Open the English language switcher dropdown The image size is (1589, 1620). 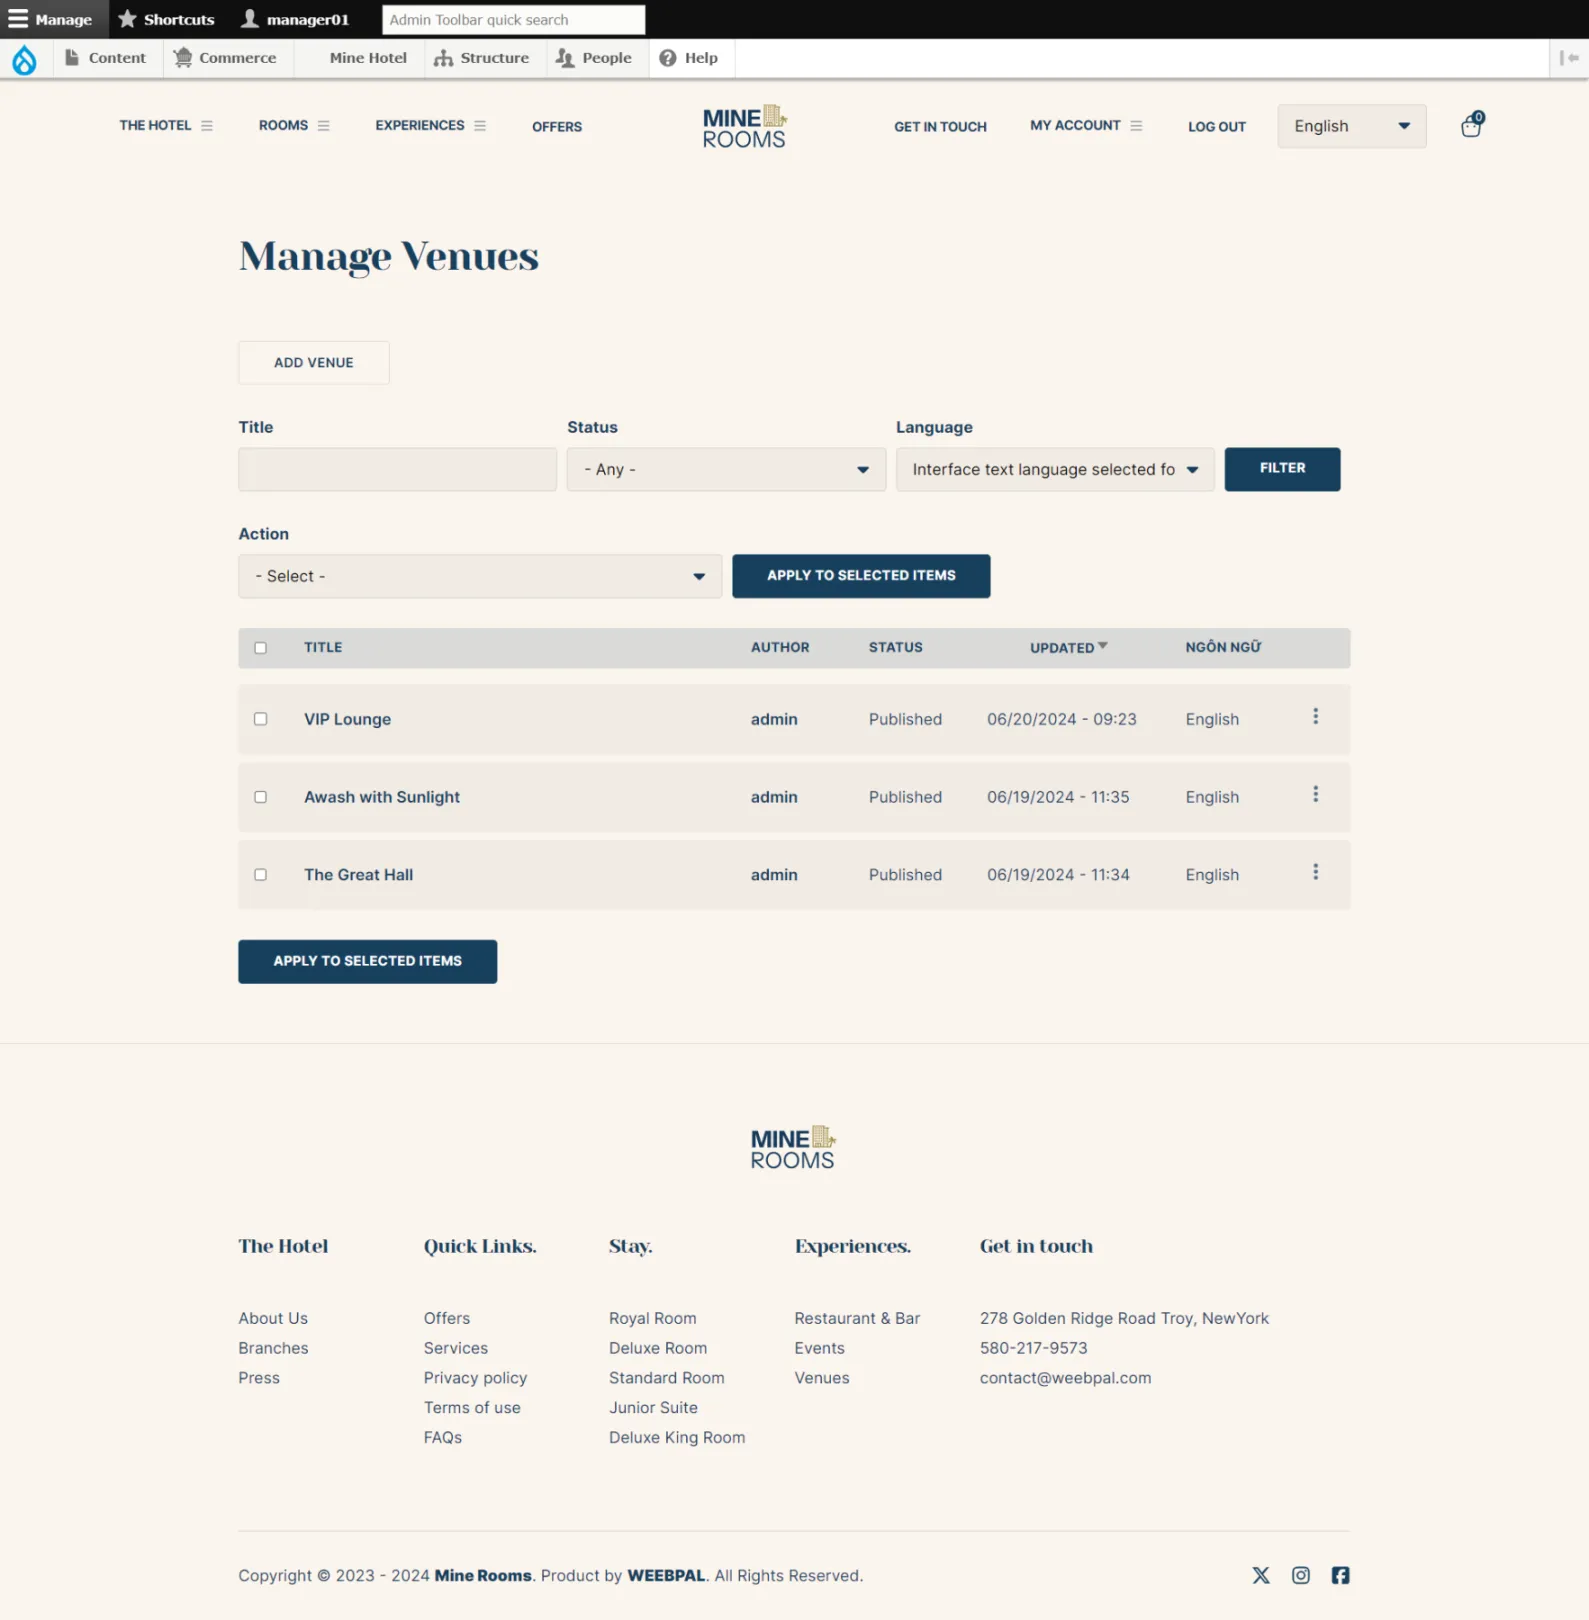point(1352,126)
